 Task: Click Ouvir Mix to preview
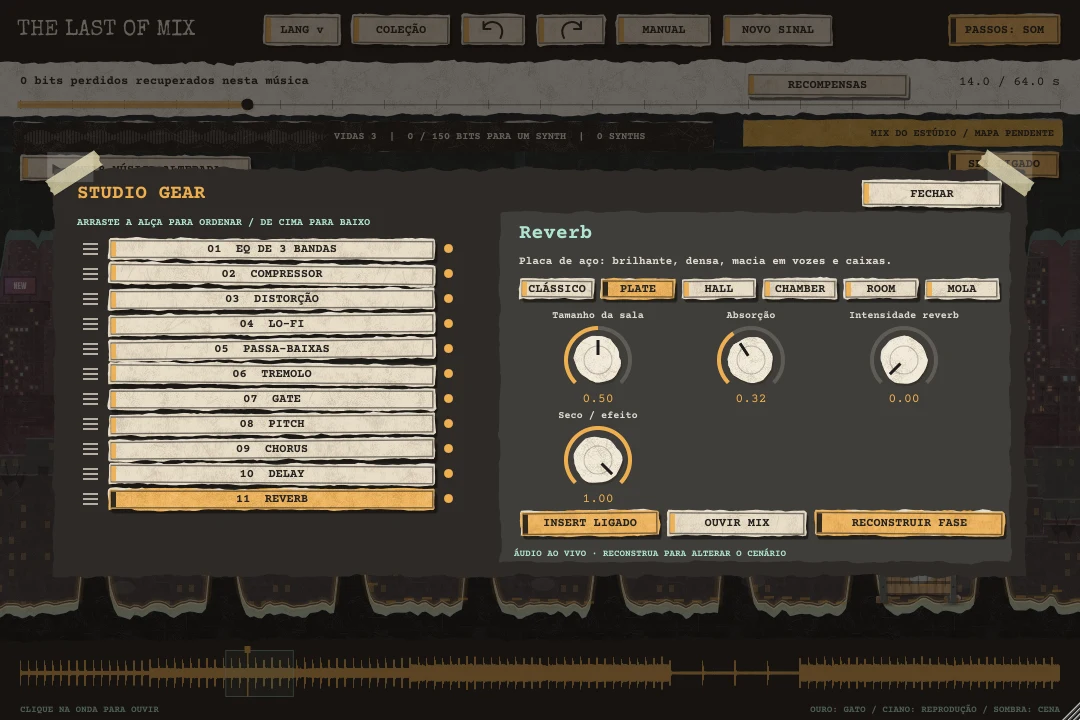coord(736,523)
